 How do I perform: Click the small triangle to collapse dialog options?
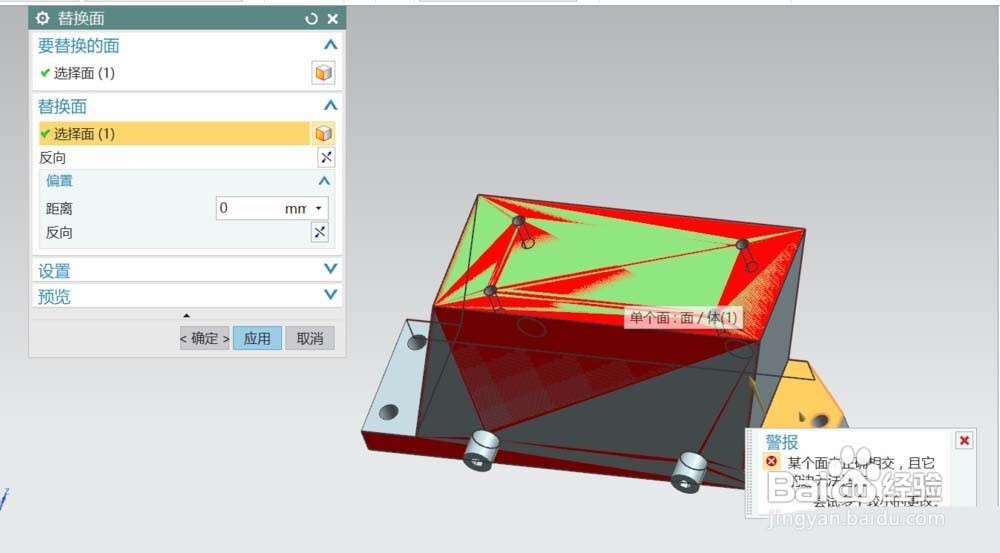coord(186,315)
